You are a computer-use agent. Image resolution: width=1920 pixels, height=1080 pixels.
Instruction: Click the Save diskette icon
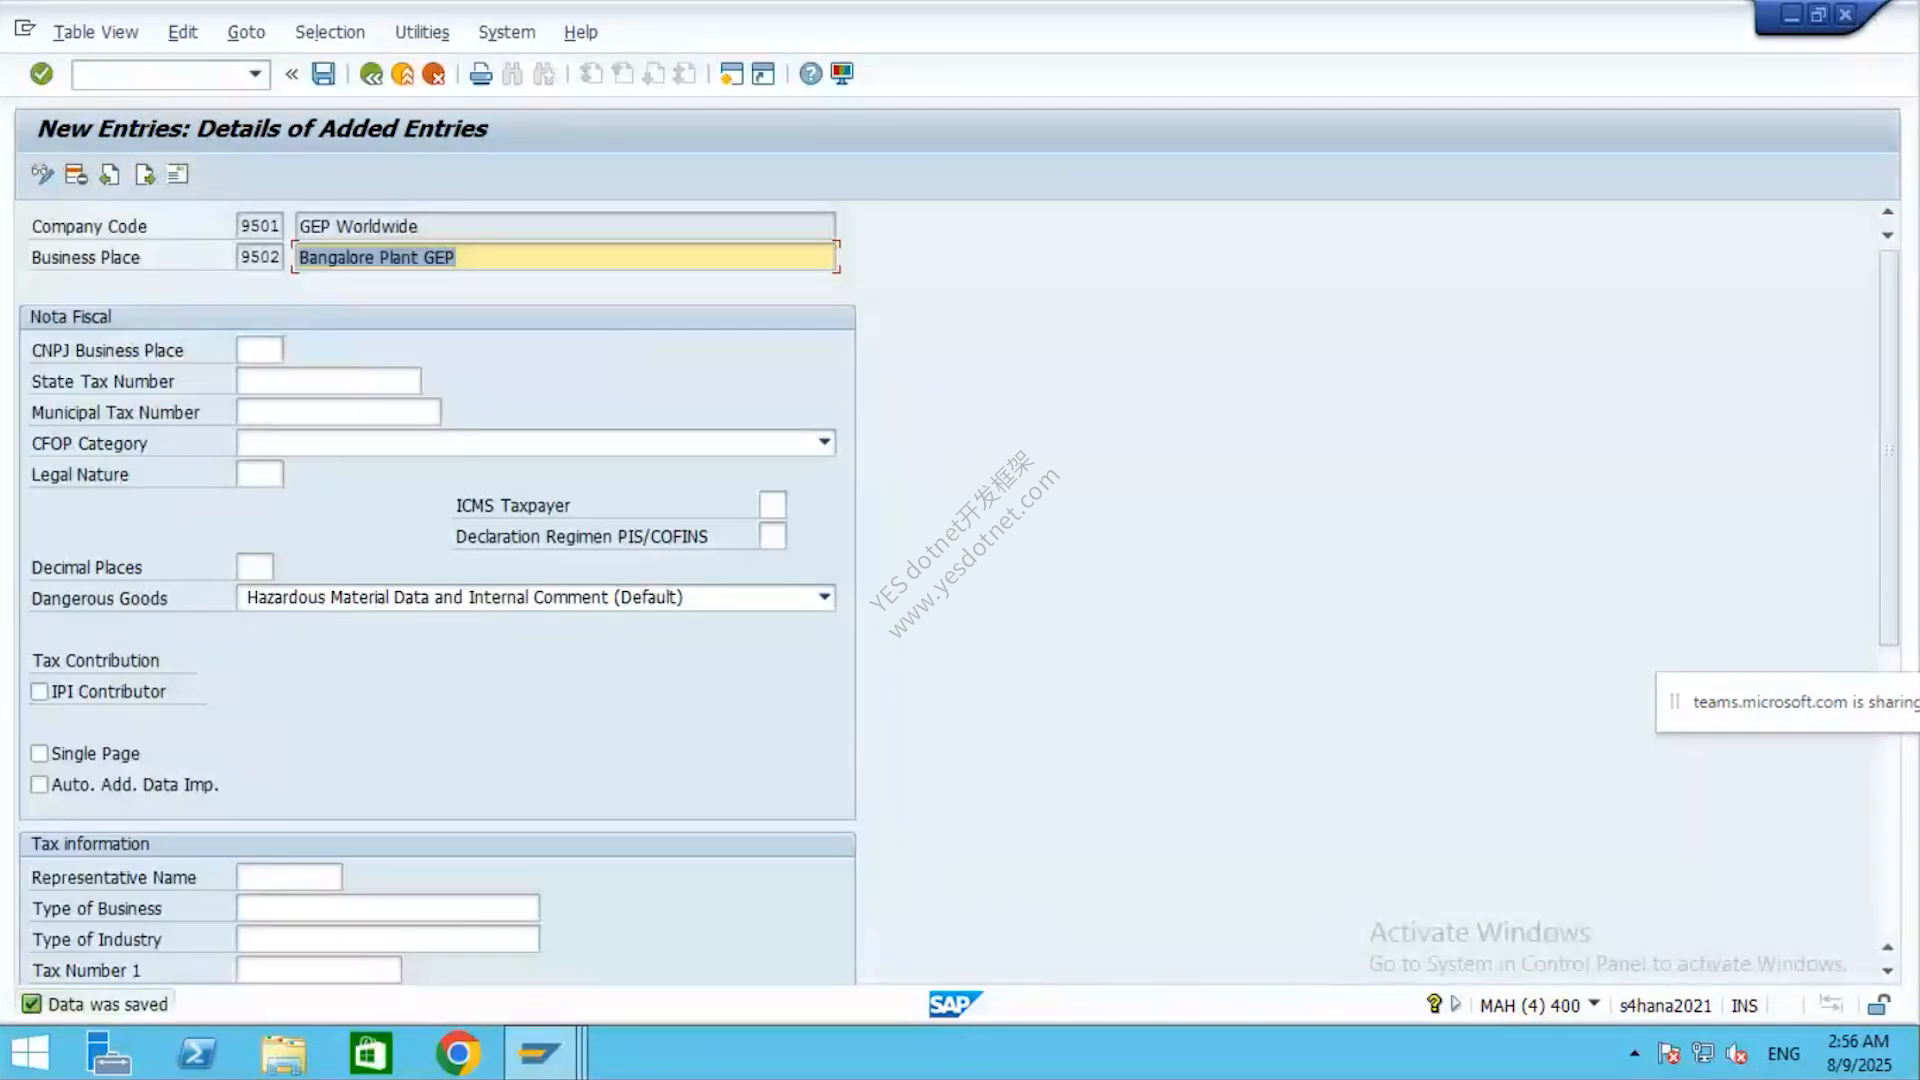(323, 74)
